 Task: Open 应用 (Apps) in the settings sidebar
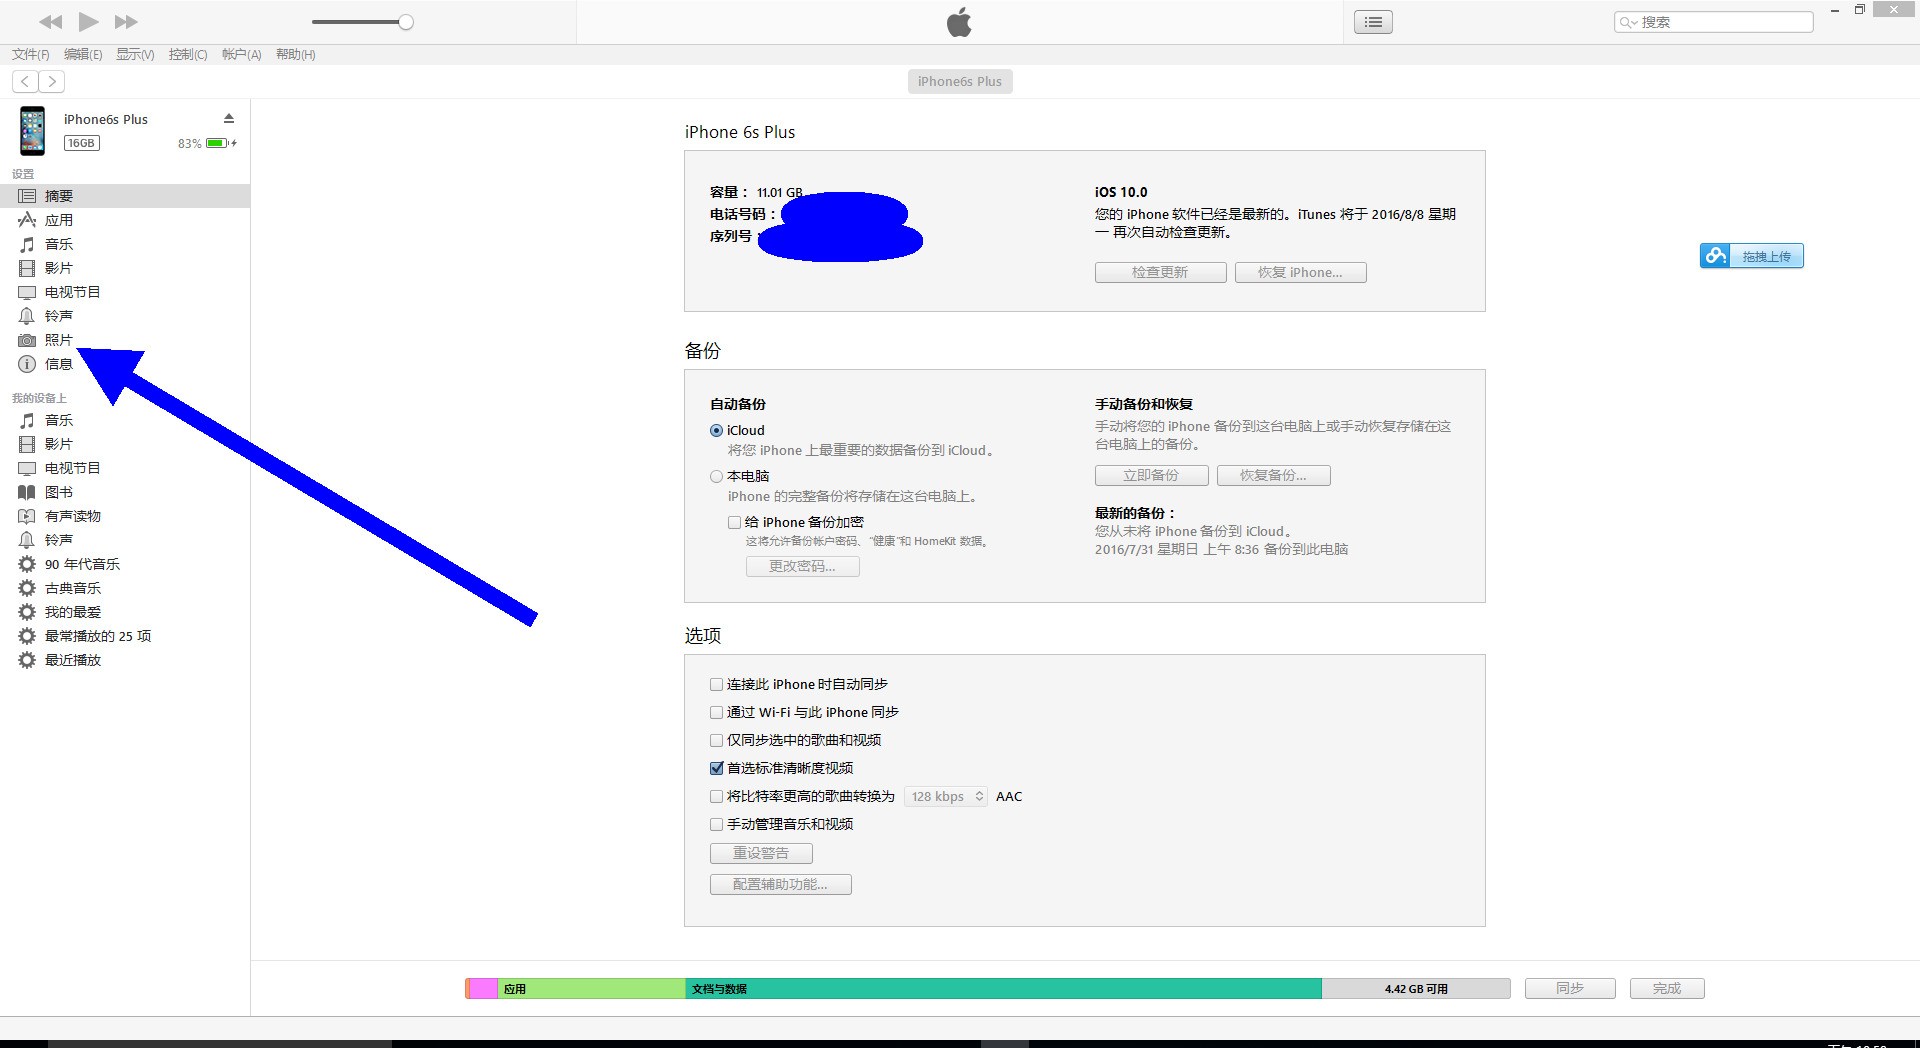(58, 220)
